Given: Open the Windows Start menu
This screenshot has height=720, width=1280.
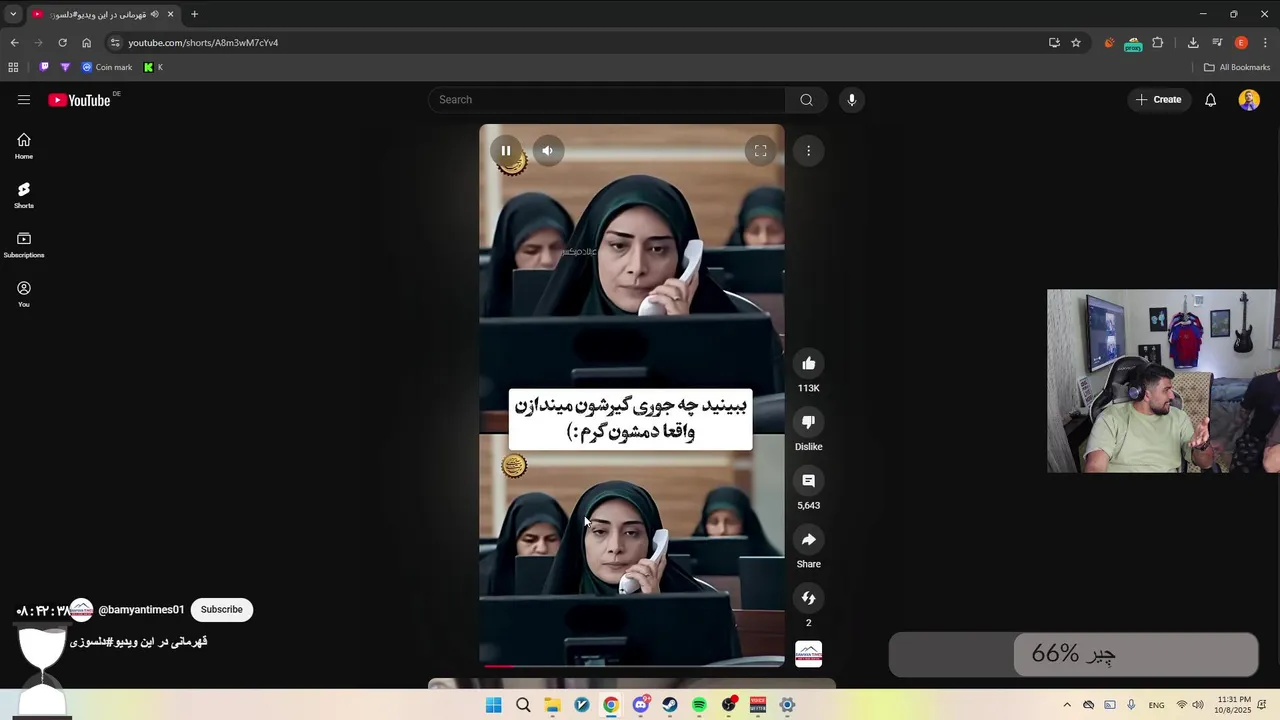Looking at the screenshot, I should [x=494, y=705].
